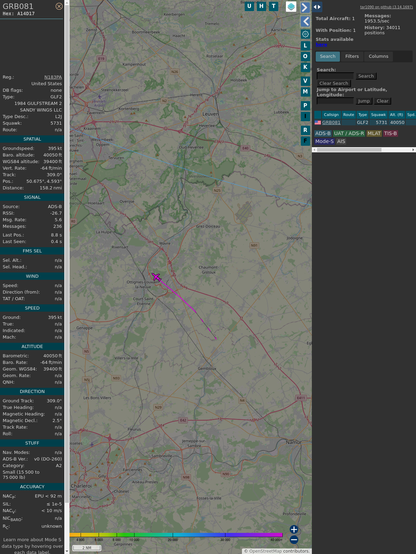The height and width of the screenshot is (554, 416).
Task: Click the Clear Search button
Action: point(334,83)
